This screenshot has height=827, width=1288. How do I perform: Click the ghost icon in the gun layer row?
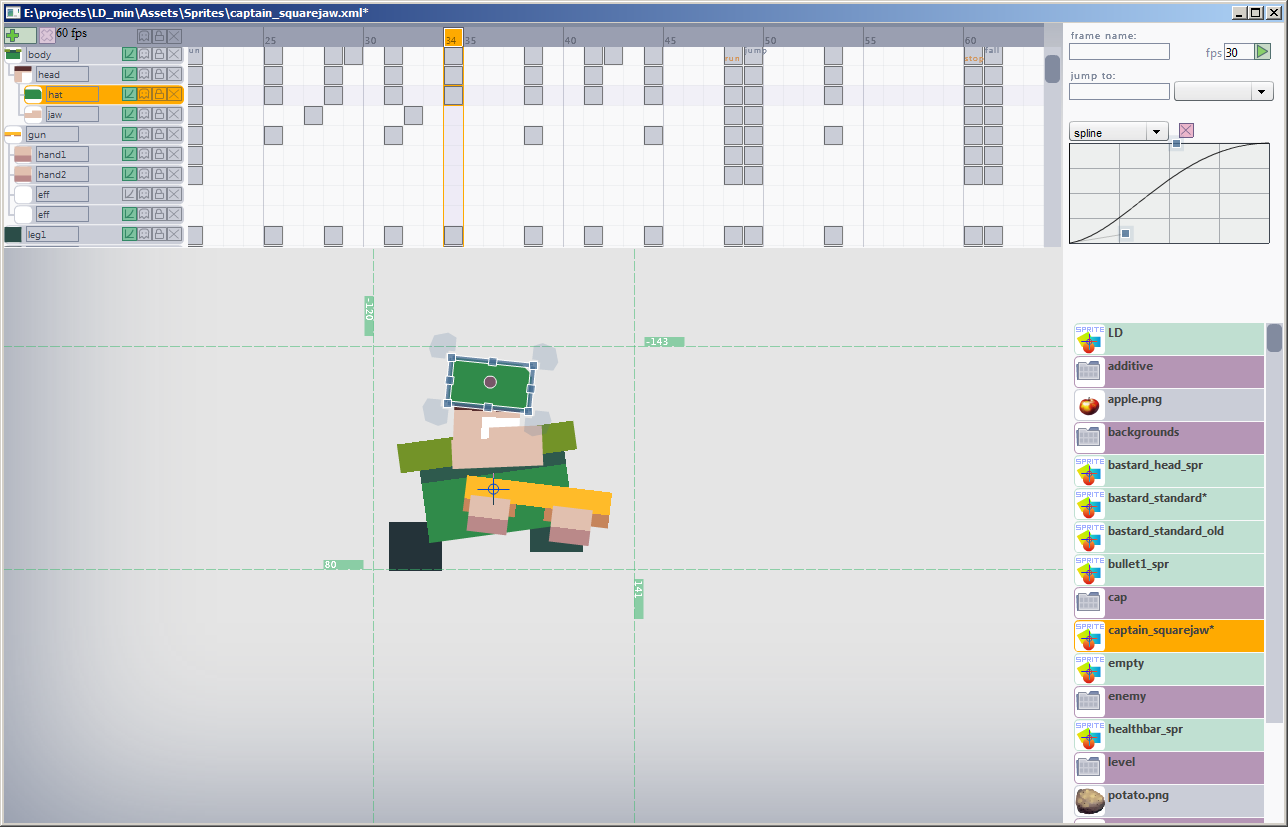(x=144, y=134)
